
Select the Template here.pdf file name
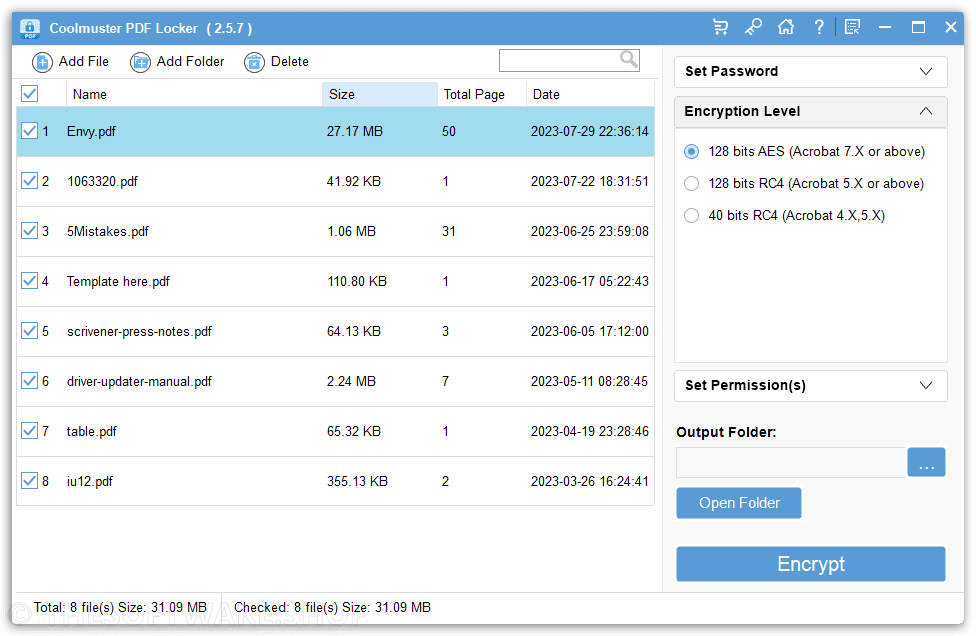118,281
